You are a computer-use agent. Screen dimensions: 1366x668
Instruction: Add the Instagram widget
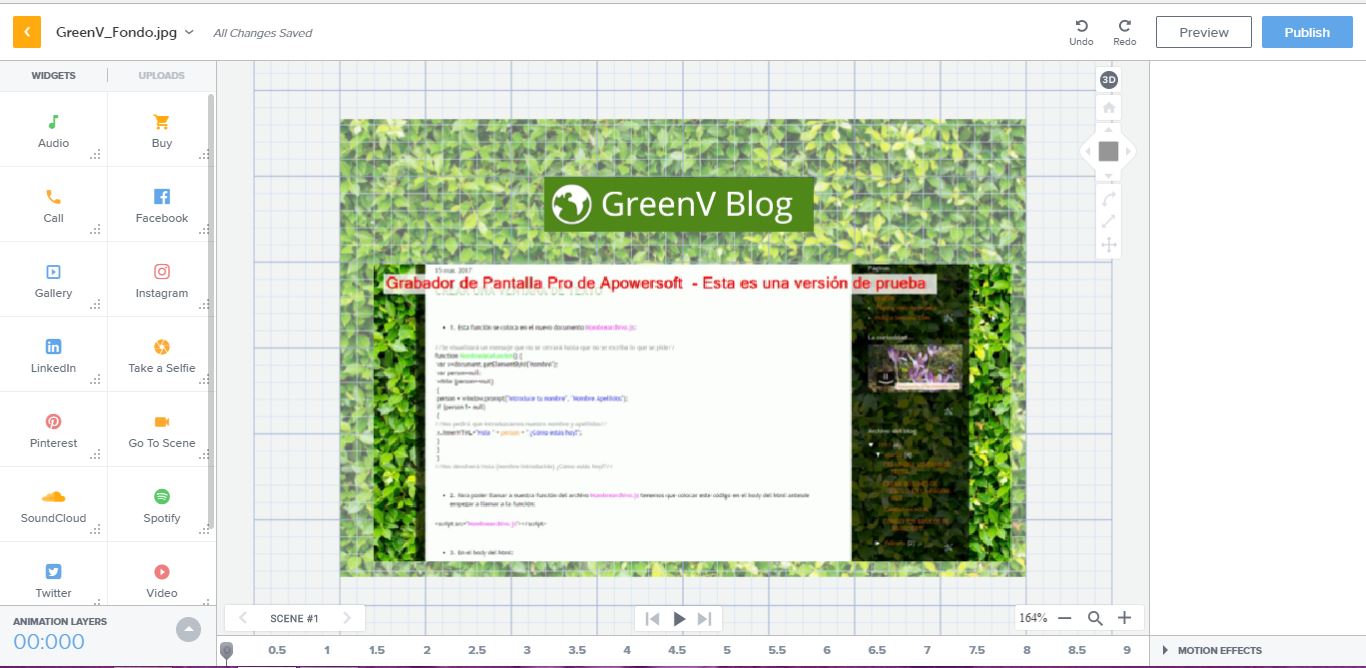pyautogui.click(x=161, y=280)
